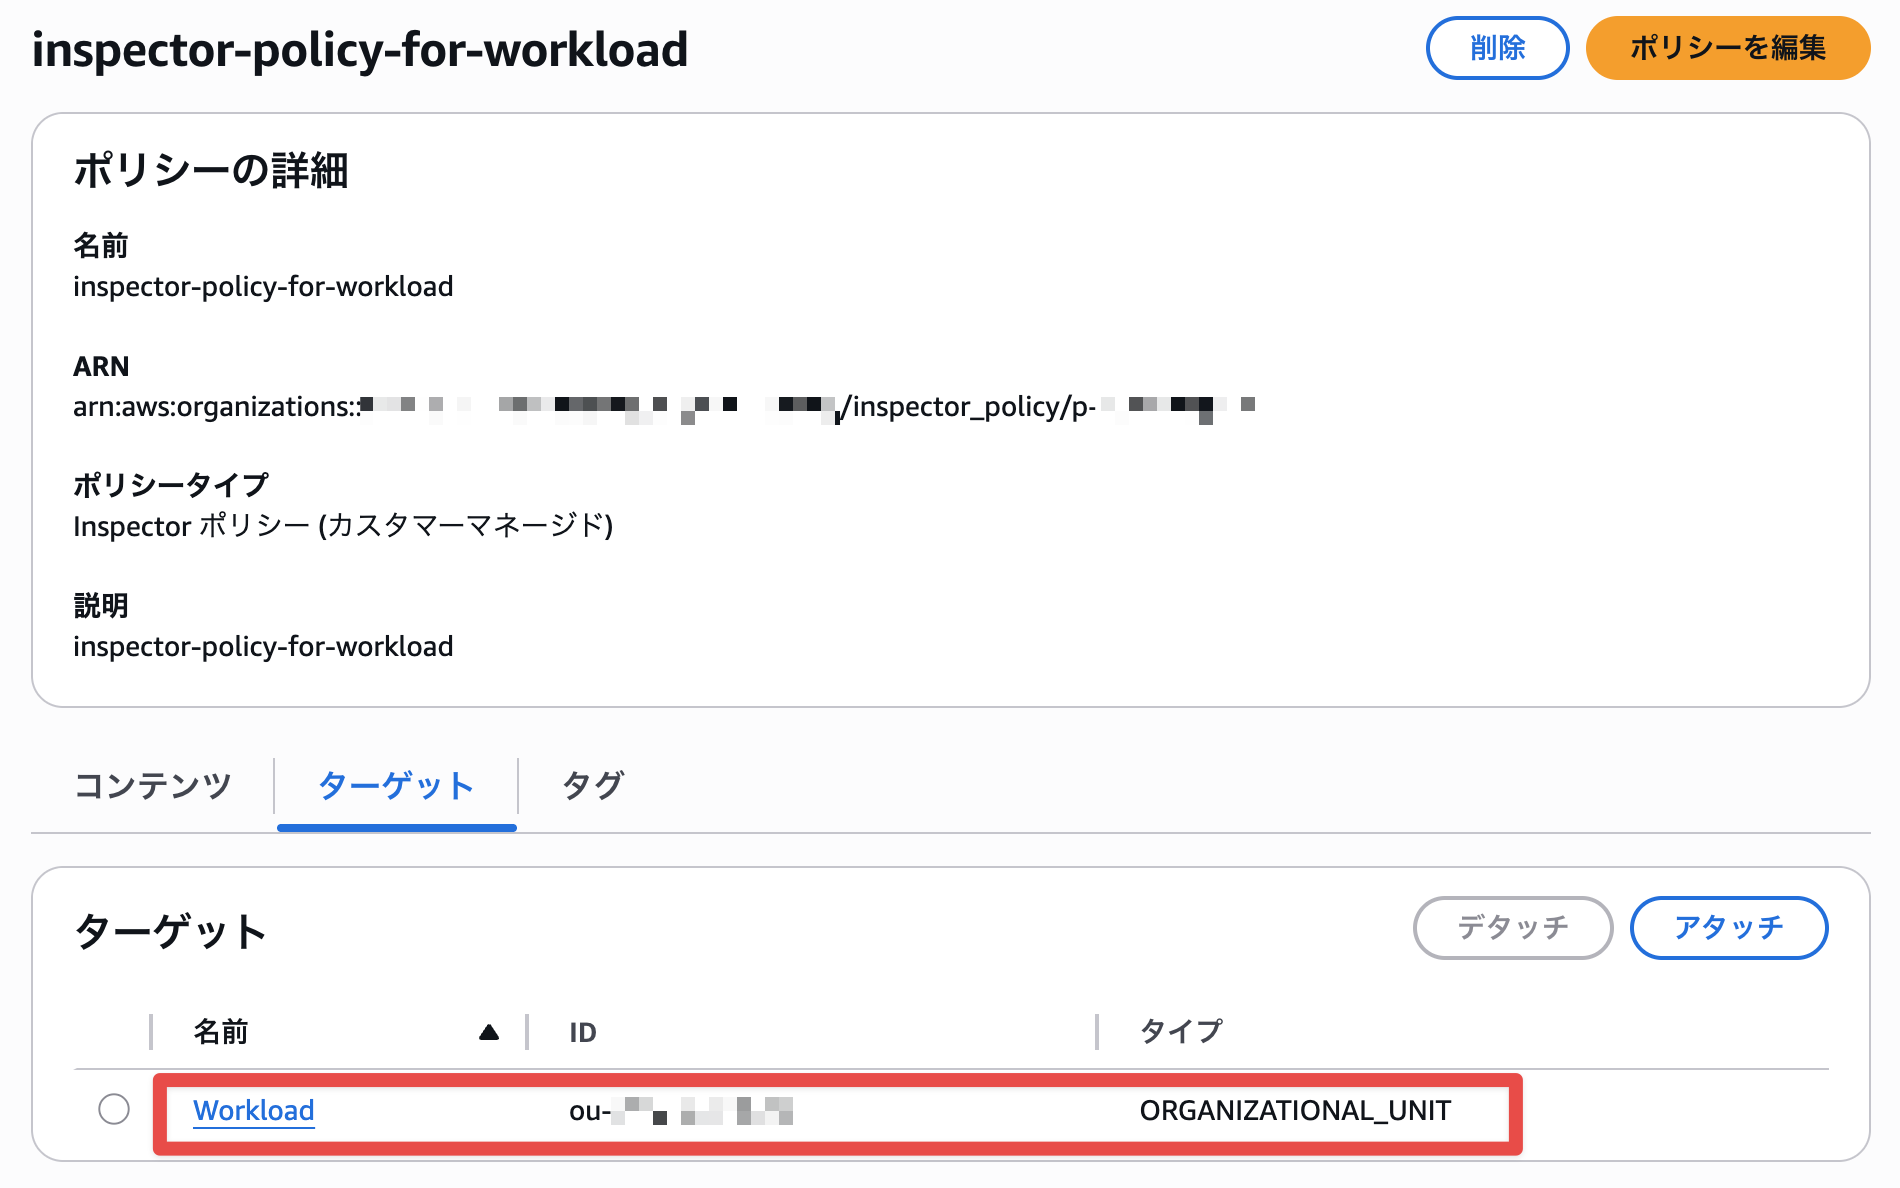This screenshot has width=1900, height=1188.
Task: Click the ou- ID cell value
Action: click(x=680, y=1111)
